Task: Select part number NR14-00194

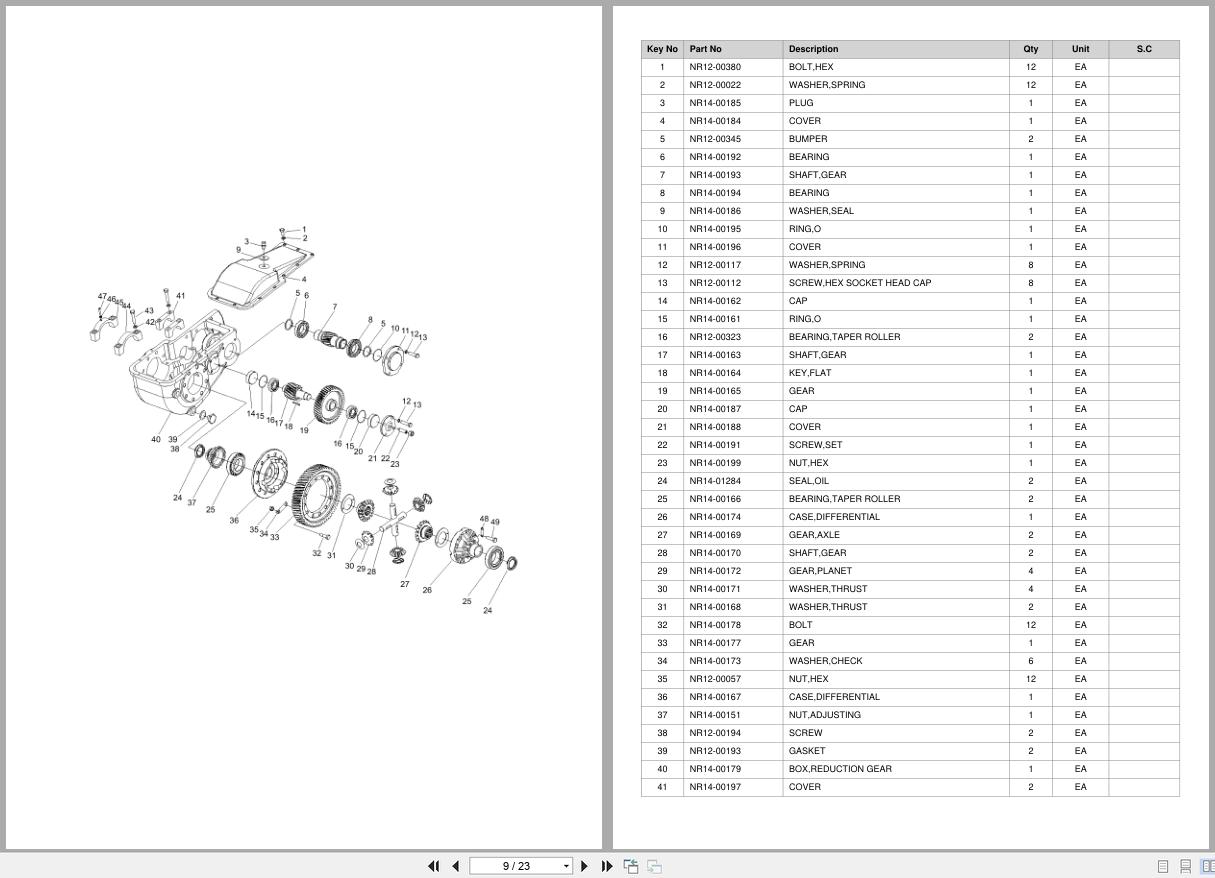Action: [715, 193]
